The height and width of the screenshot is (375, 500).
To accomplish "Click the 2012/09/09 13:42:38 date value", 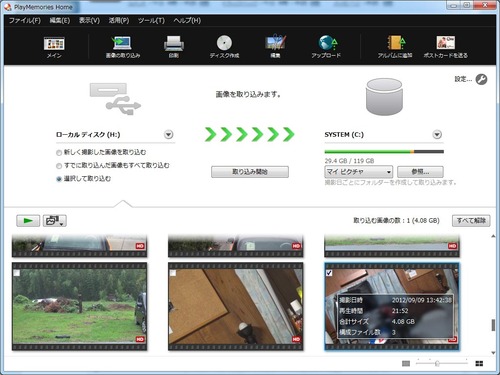I will (x=422, y=300).
